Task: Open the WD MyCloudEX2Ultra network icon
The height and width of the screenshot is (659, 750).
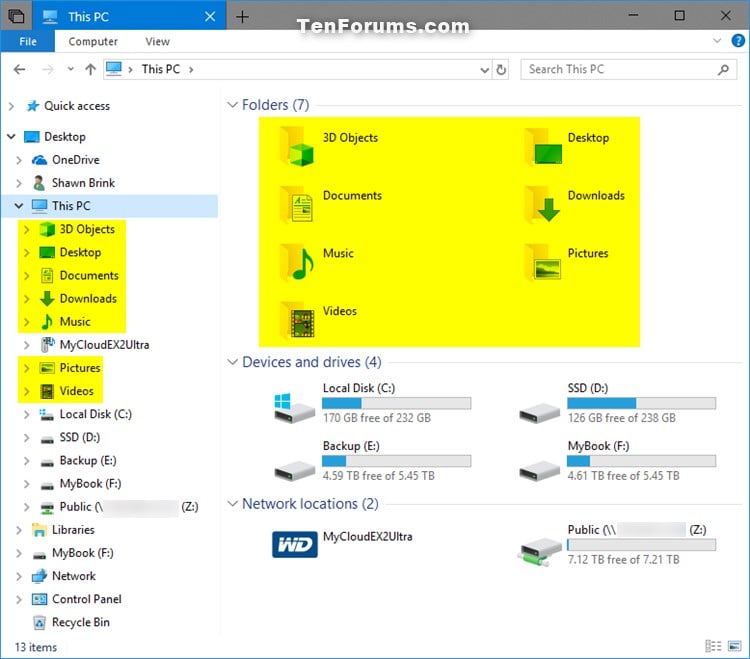Action: tap(295, 544)
